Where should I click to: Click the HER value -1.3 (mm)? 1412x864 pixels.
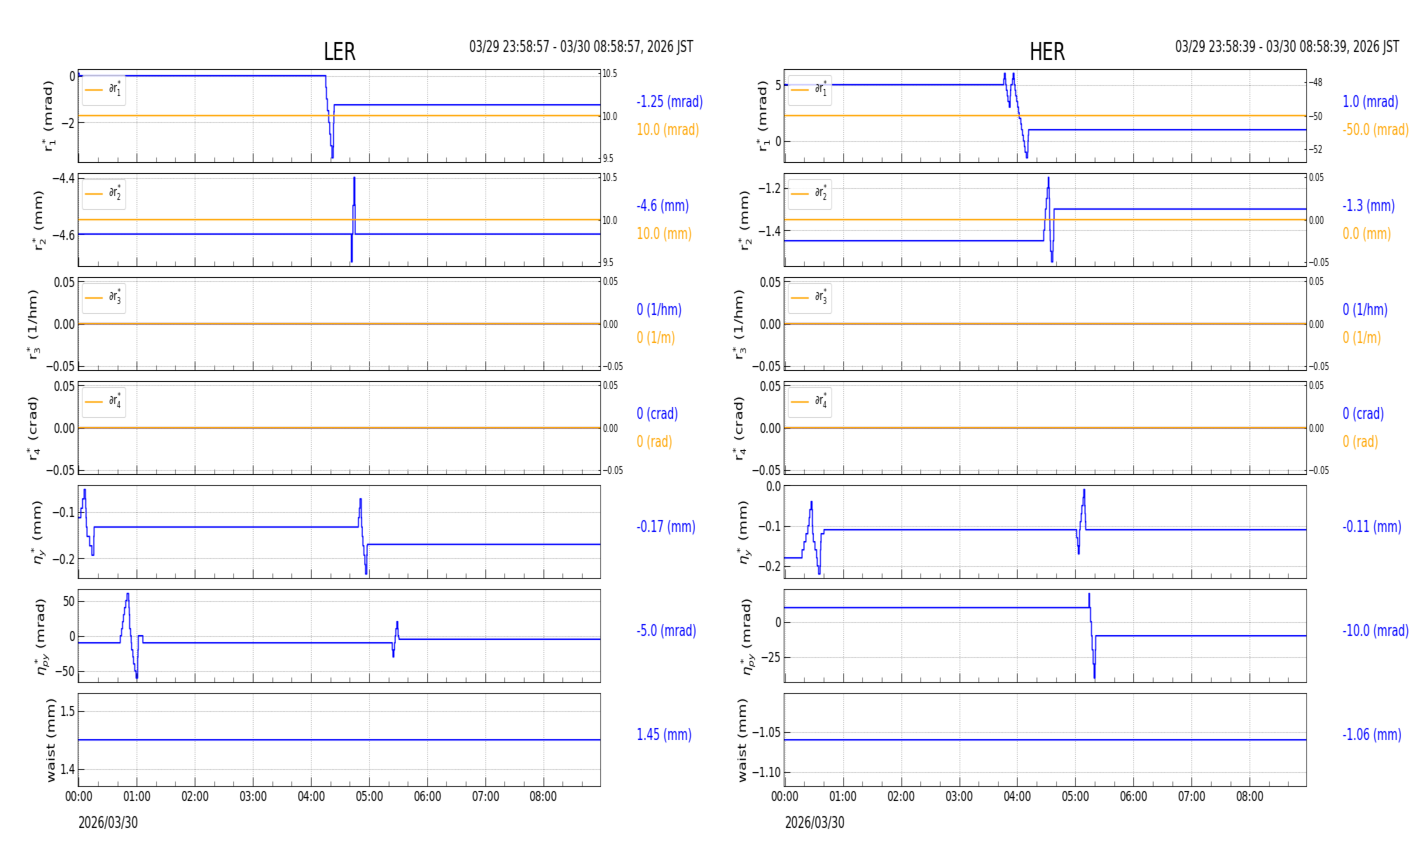[1368, 206]
